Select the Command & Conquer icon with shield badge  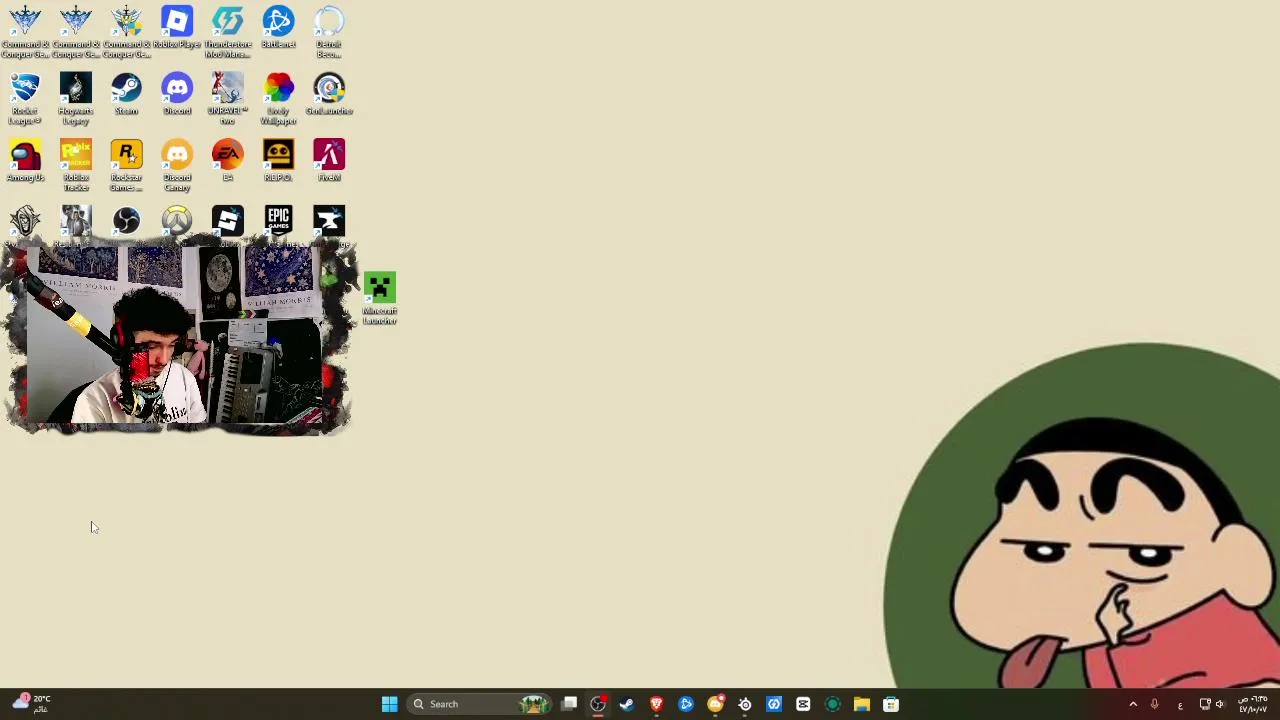[126, 30]
